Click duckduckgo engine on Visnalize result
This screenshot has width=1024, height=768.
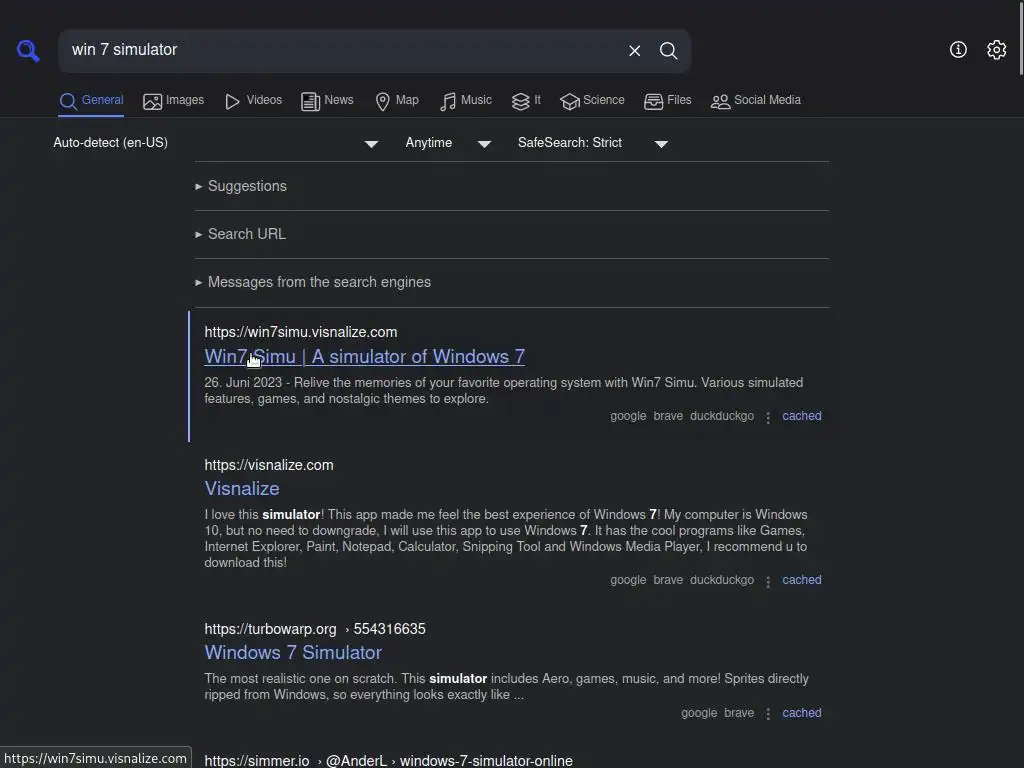click(722, 580)
